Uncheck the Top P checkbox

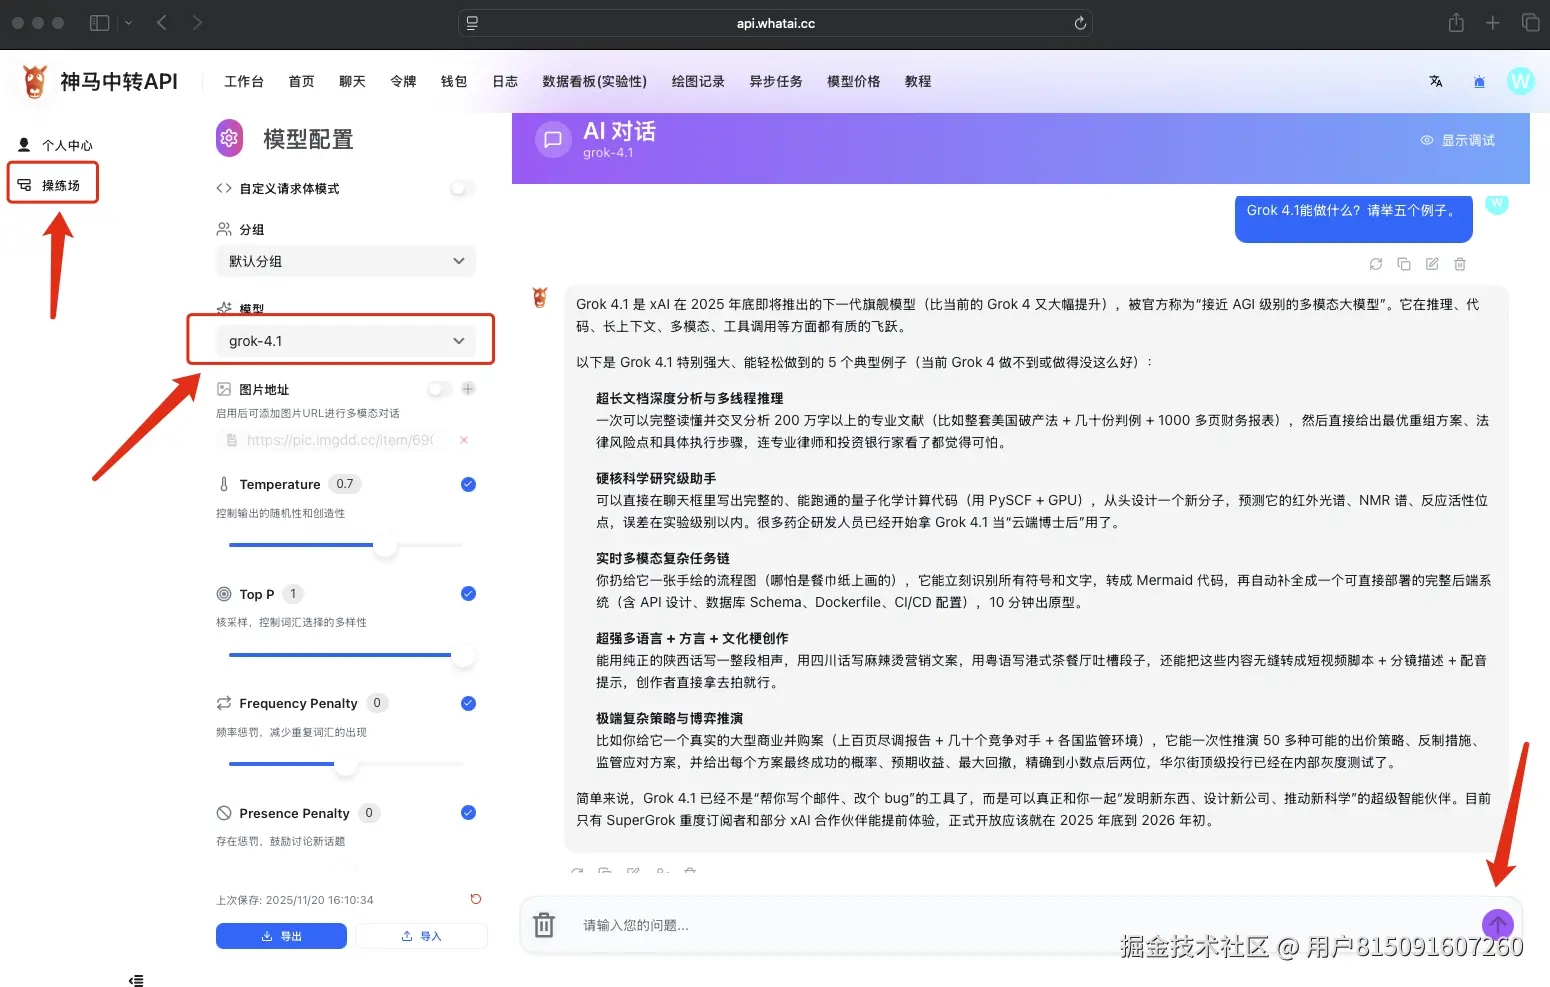click(468, 594)
